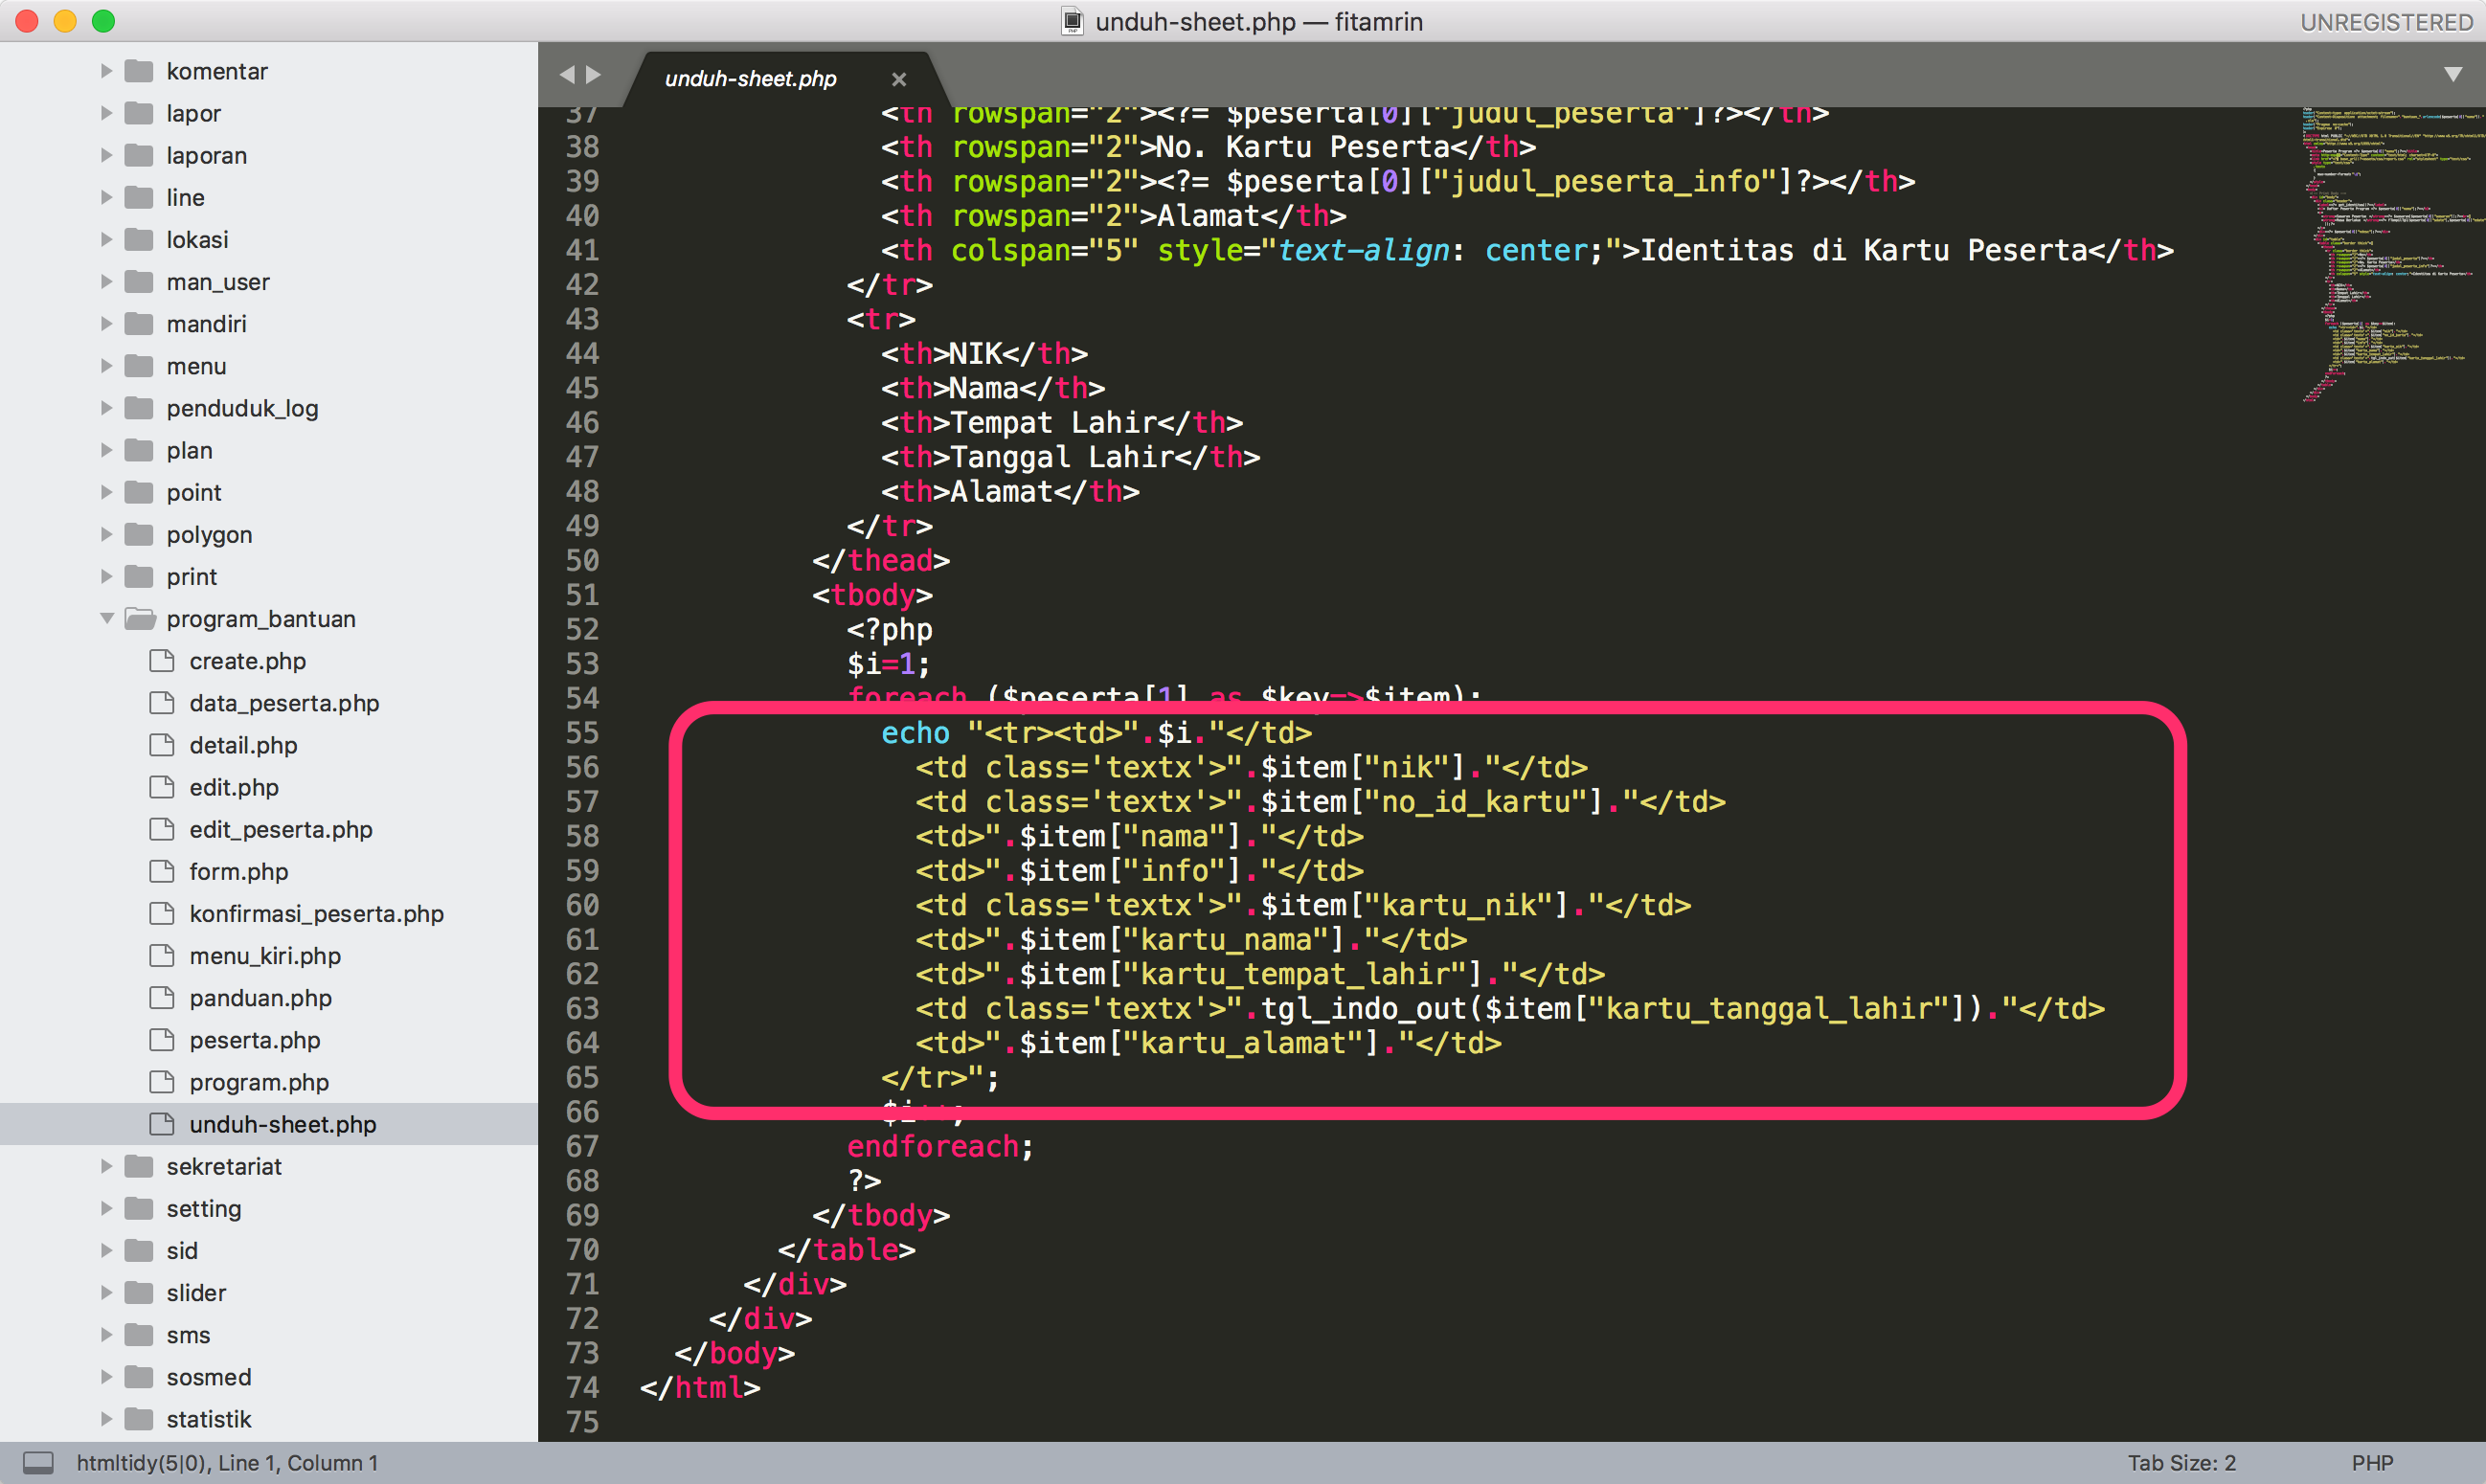Open the edit_peserta.php file
The image size is (2486, 1484).
pyautogui.click(x=281, y=829)
